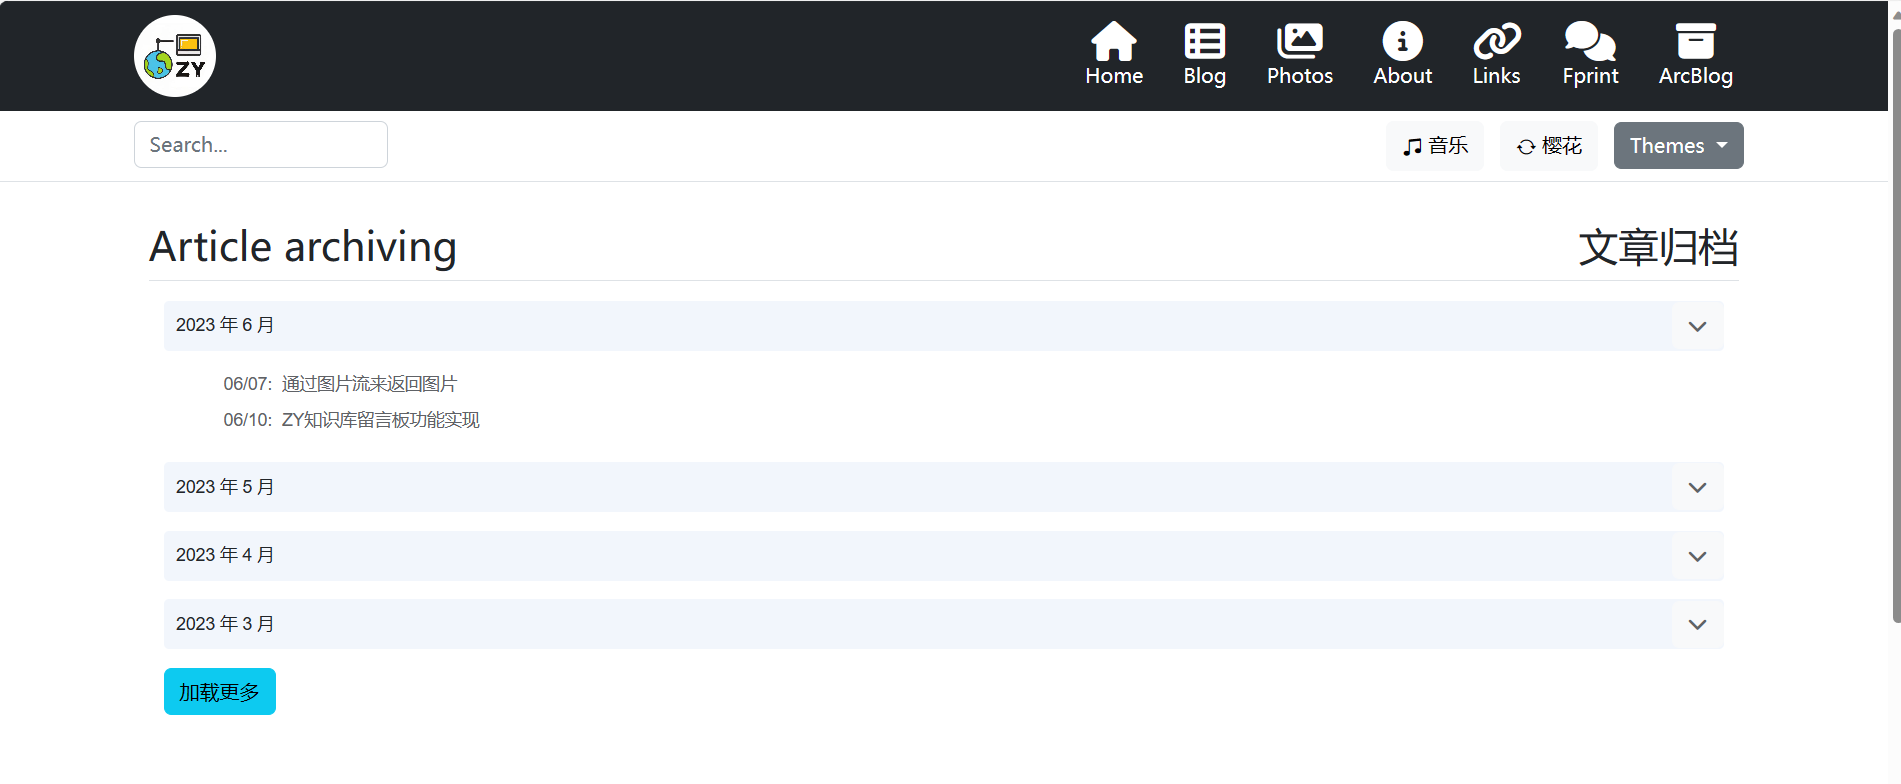Focus the Search input field

pyautogui.click(x=261, y=145)
